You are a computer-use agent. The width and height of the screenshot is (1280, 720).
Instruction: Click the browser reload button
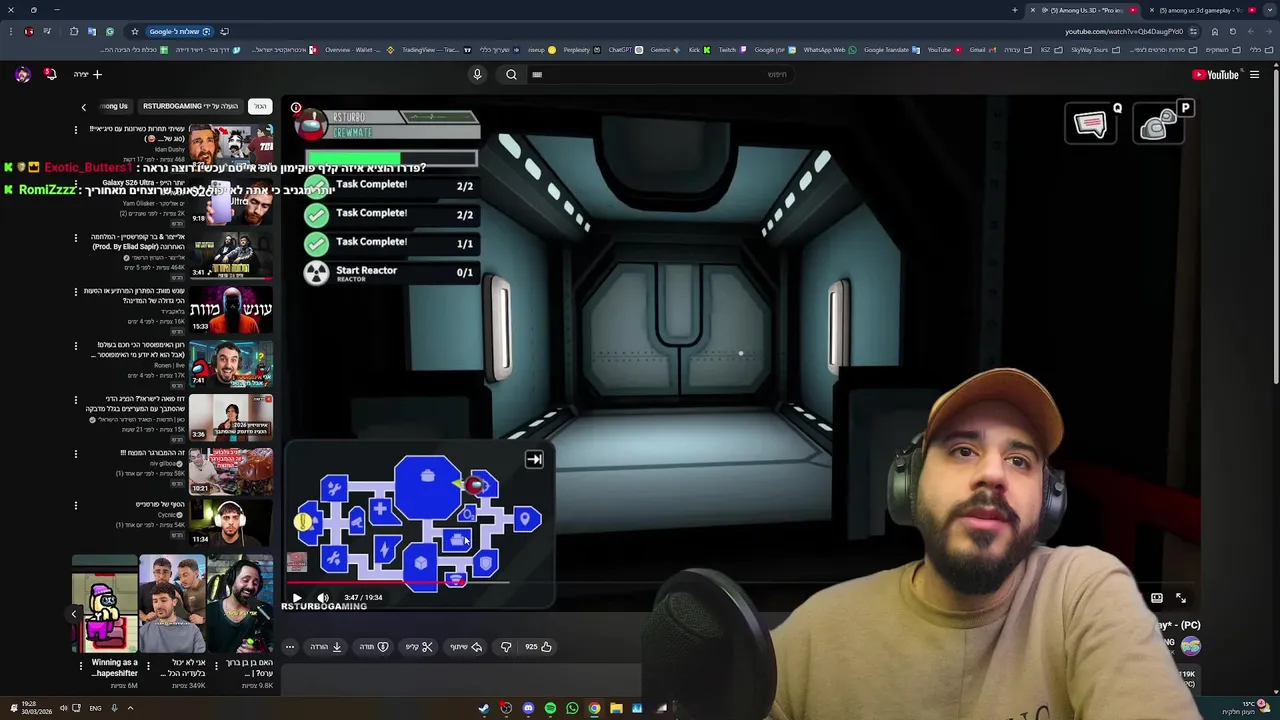1233,31
